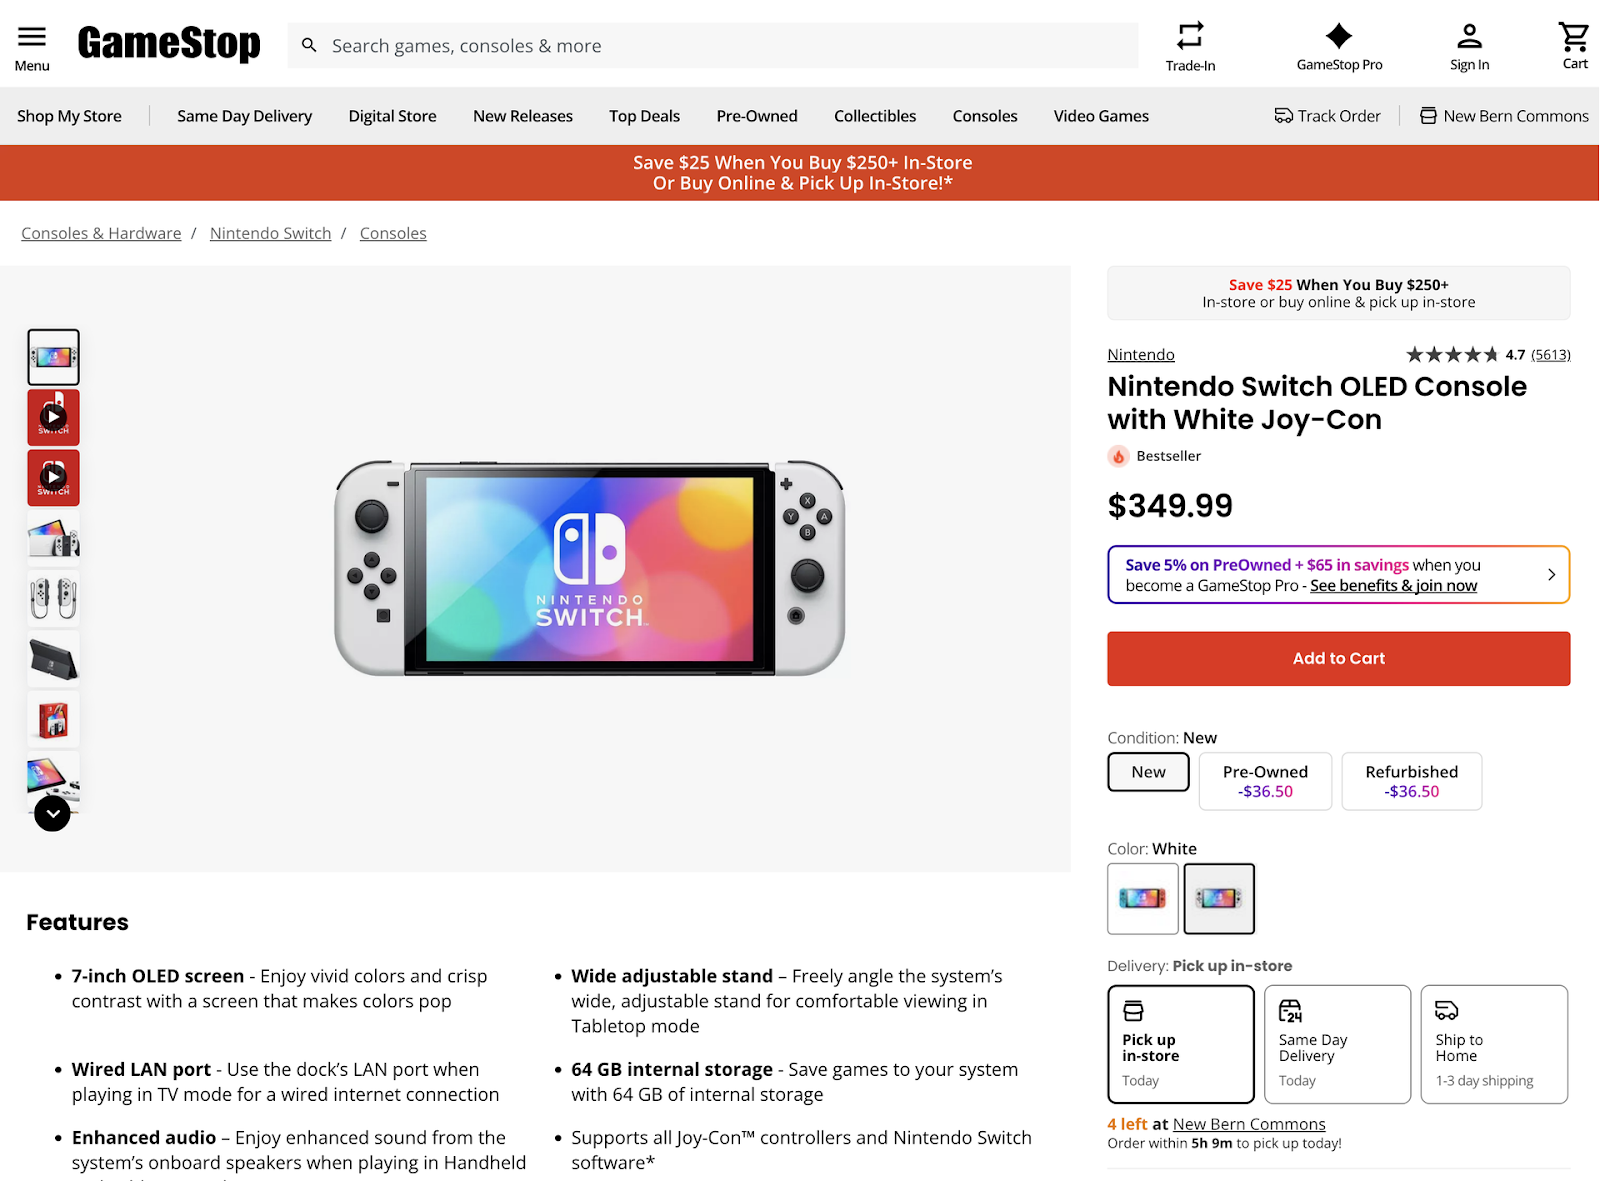Switch to the Top Deals section
The width and height of the screenshot is (1600, 1181).
click(x=644, y=115)
